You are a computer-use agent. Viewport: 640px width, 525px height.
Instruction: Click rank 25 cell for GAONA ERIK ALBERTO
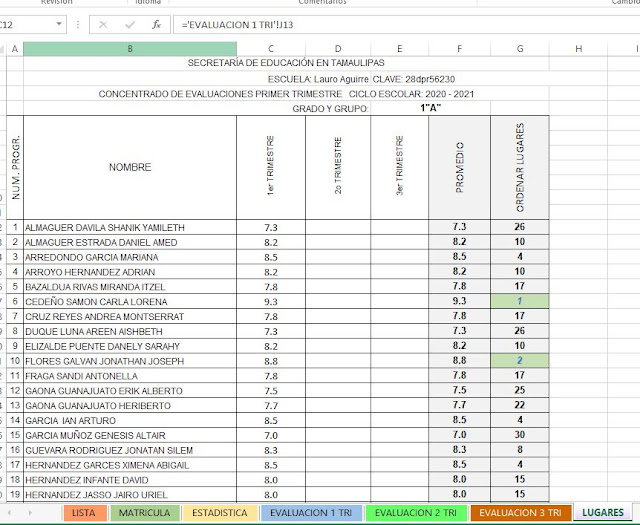point(520,390)
